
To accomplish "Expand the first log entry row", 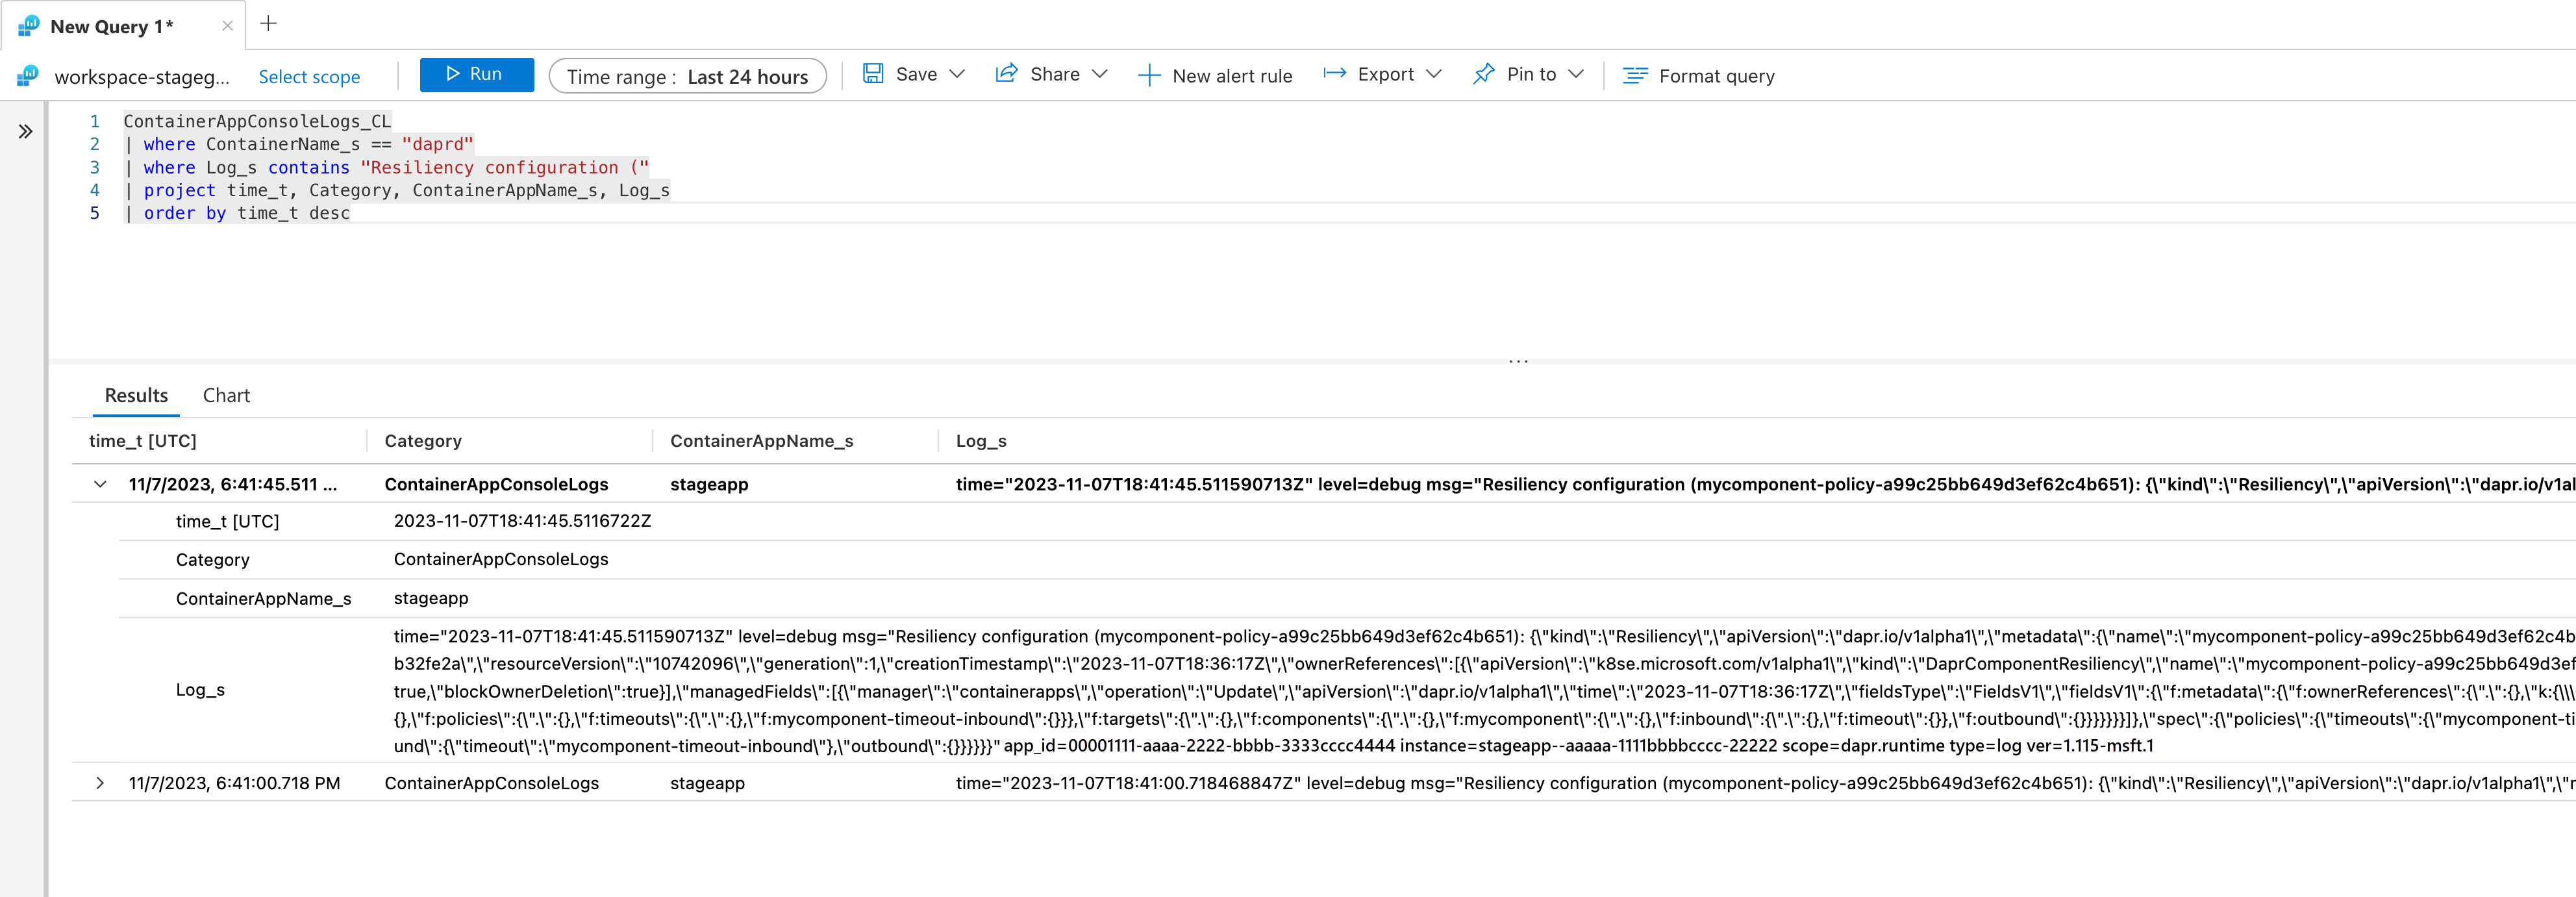I will click(x=100, y=483).
